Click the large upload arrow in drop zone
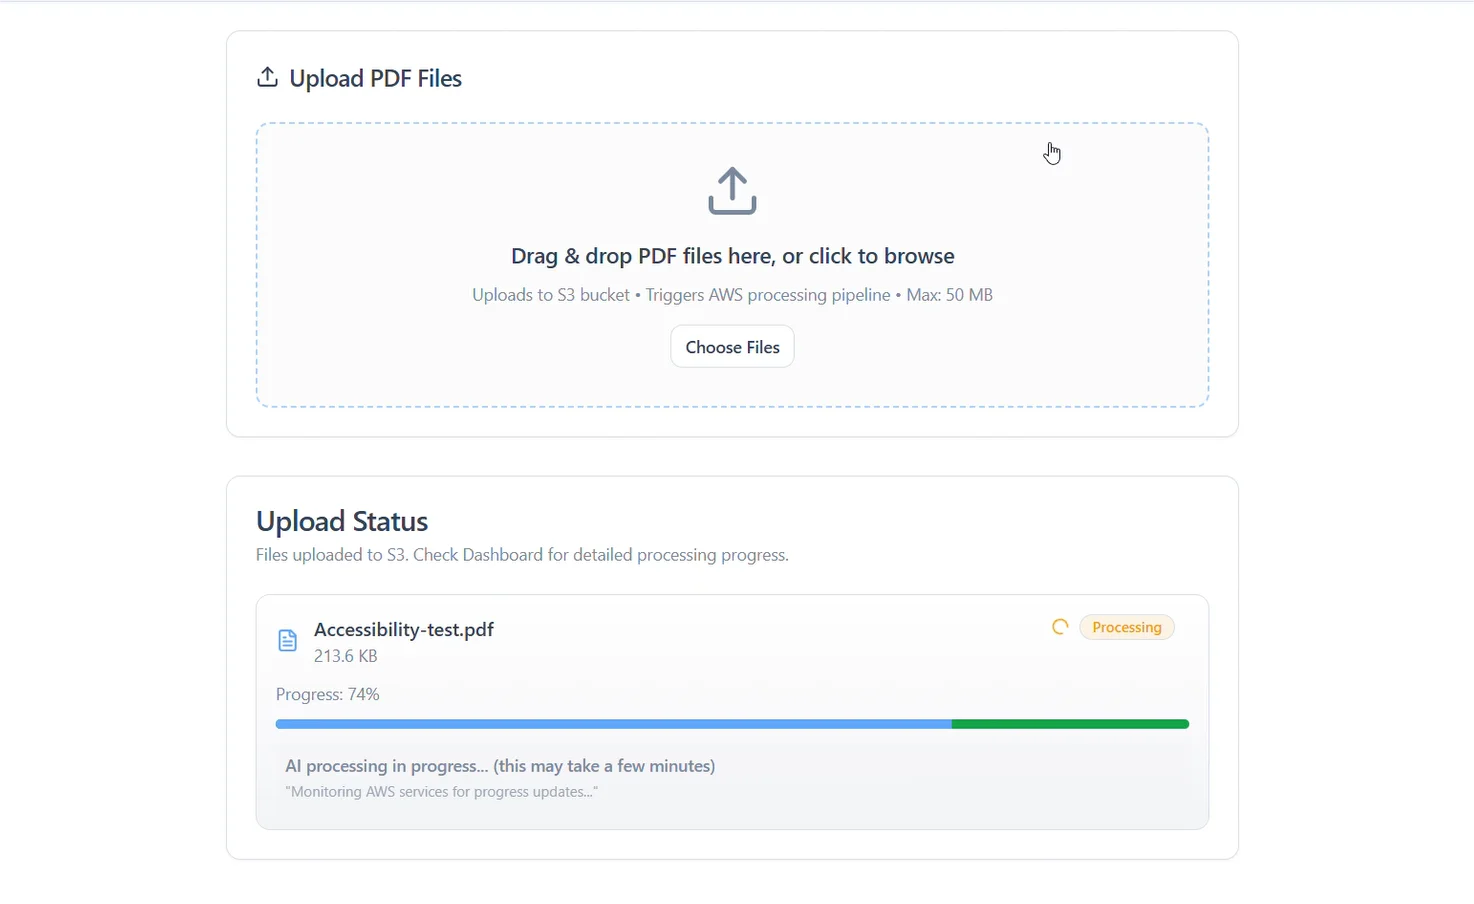 point(732,191)
